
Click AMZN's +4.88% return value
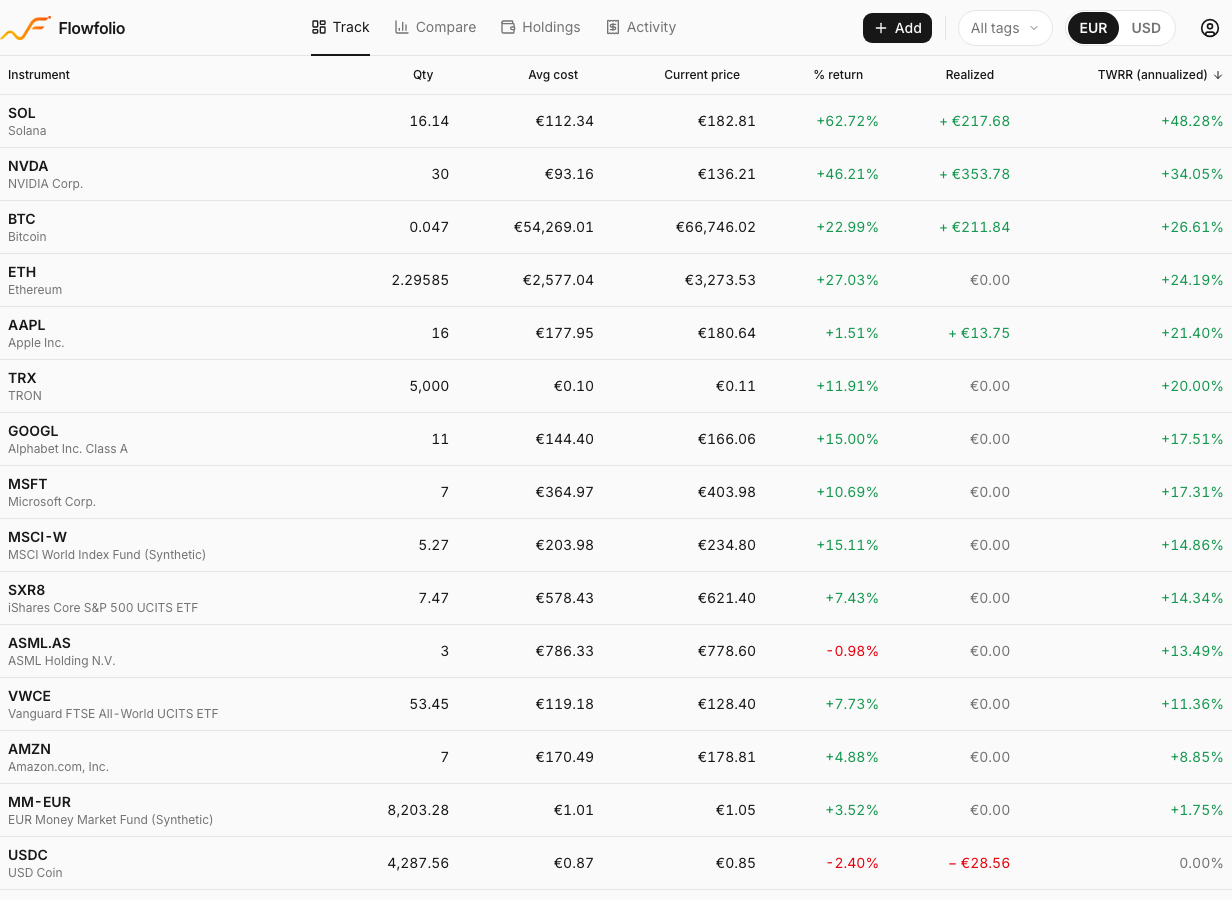coord(852,757)
